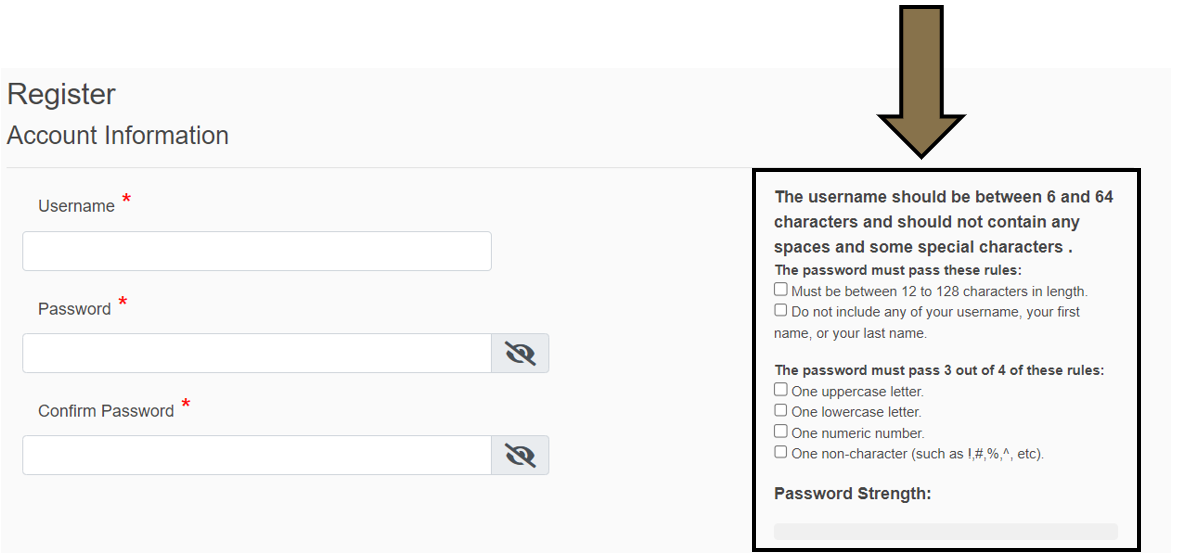Click the '3 out of 4' rules heading

click(x=939, y=370)
